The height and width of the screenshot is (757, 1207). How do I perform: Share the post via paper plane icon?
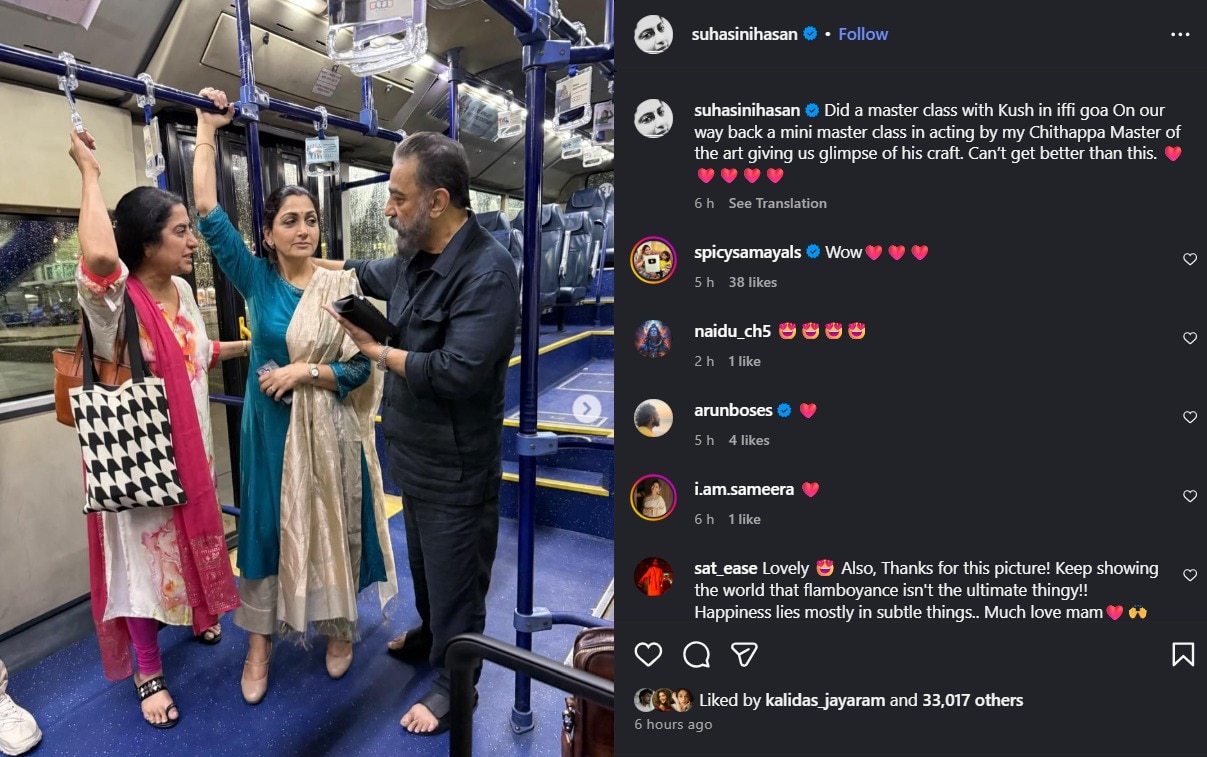[743, 654]
